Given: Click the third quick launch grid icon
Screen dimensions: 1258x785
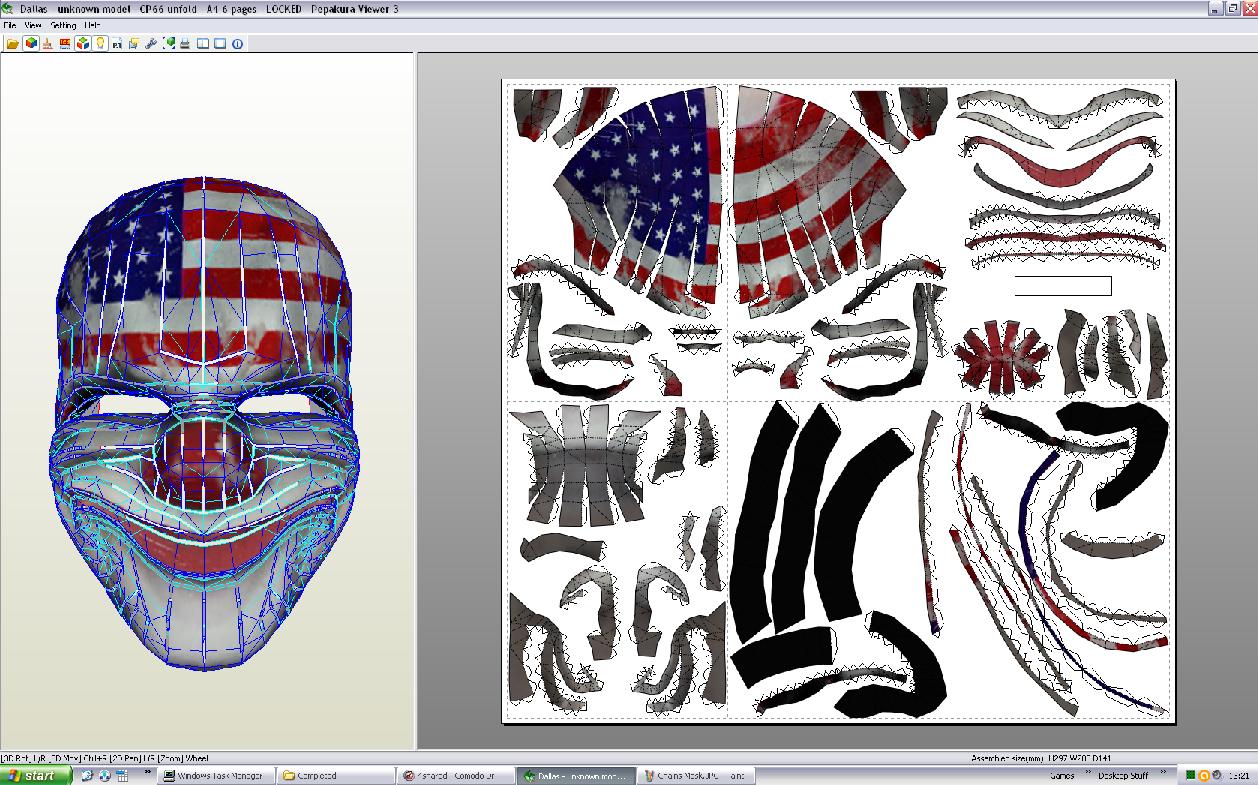Looking at the screenshot, I should [x=121, y=775].
